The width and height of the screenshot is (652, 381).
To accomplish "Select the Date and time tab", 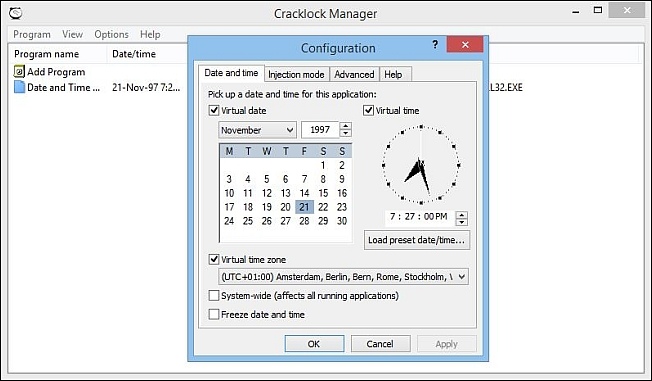I will point(231,73).
